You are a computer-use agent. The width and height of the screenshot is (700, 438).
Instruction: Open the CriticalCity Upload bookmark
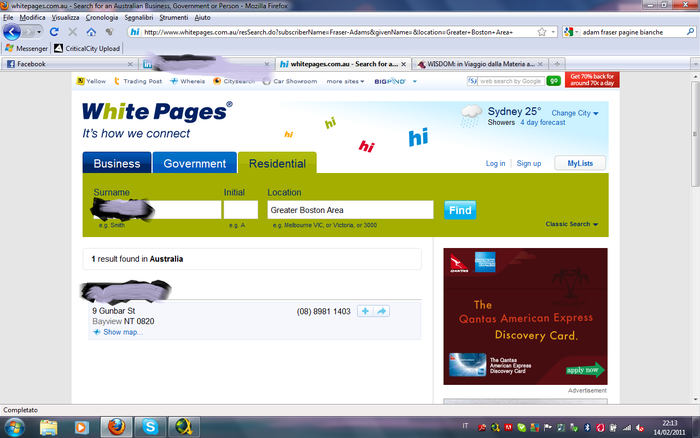(x=87, y=48)
